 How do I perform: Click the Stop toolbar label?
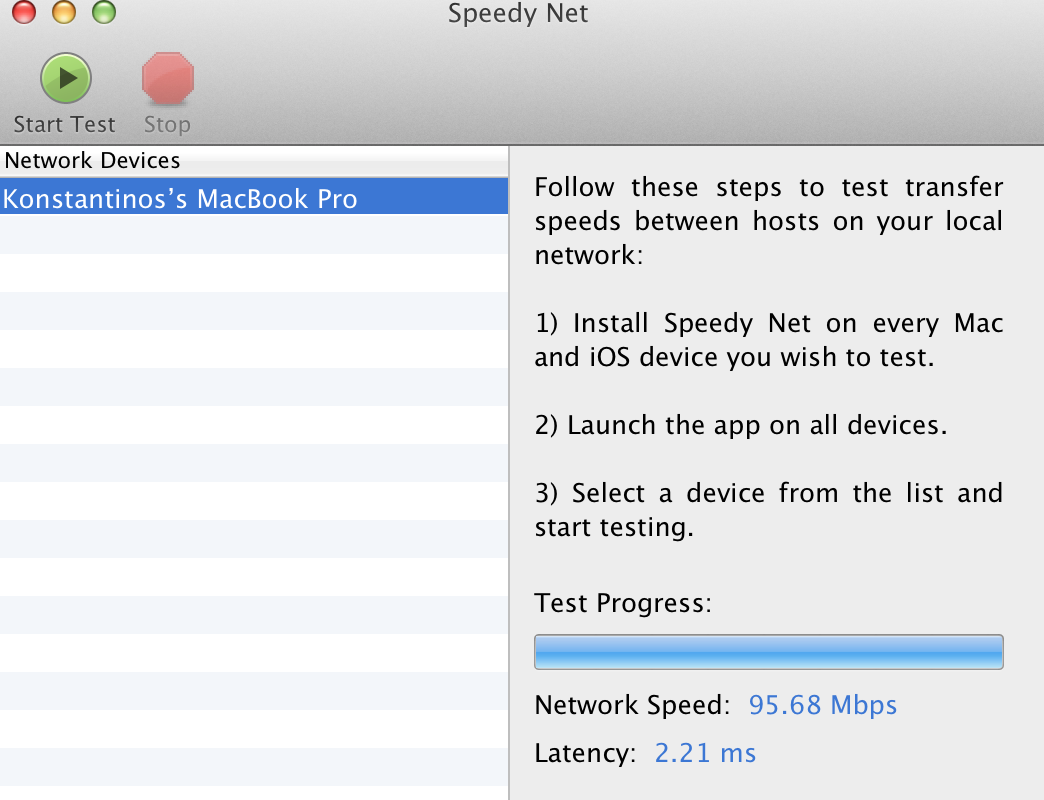point(167,124)
